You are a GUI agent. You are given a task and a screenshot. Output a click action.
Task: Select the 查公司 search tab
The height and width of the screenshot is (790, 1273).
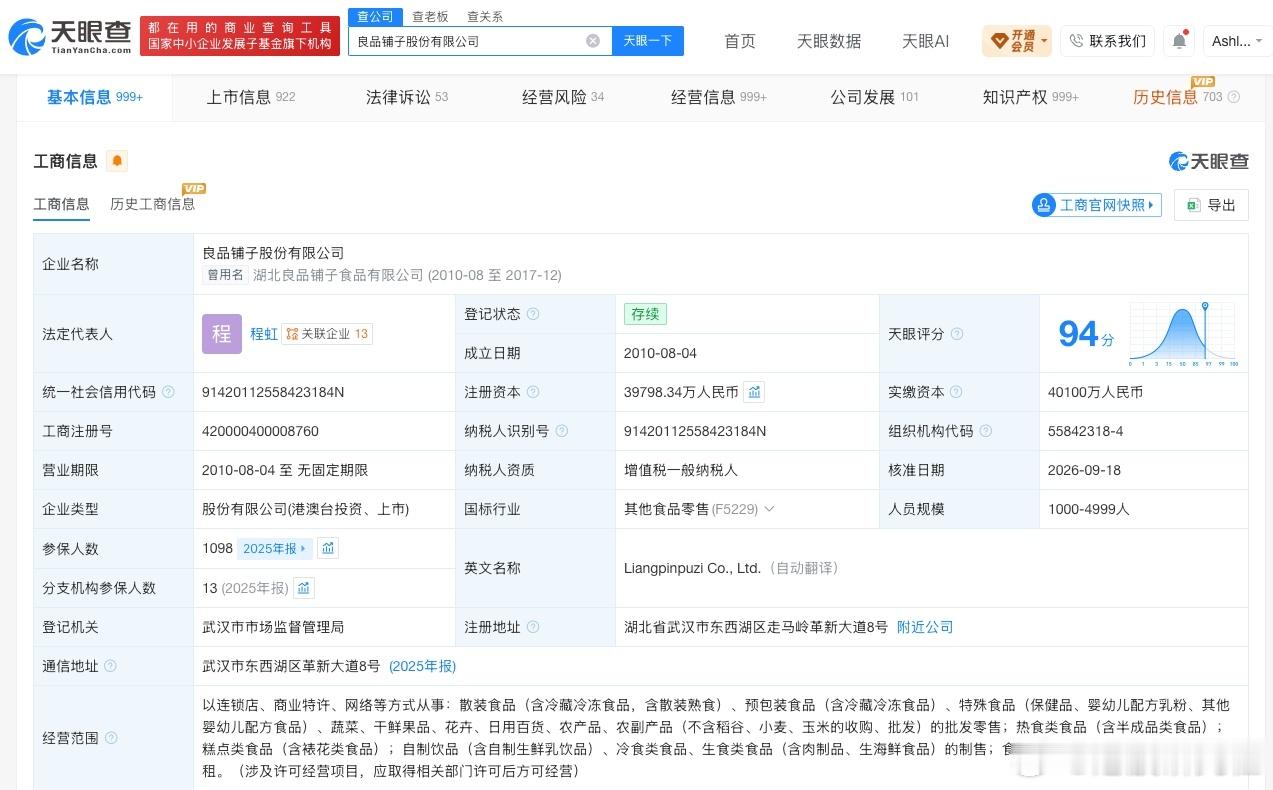pyautogui.click(x=376, y=17)
